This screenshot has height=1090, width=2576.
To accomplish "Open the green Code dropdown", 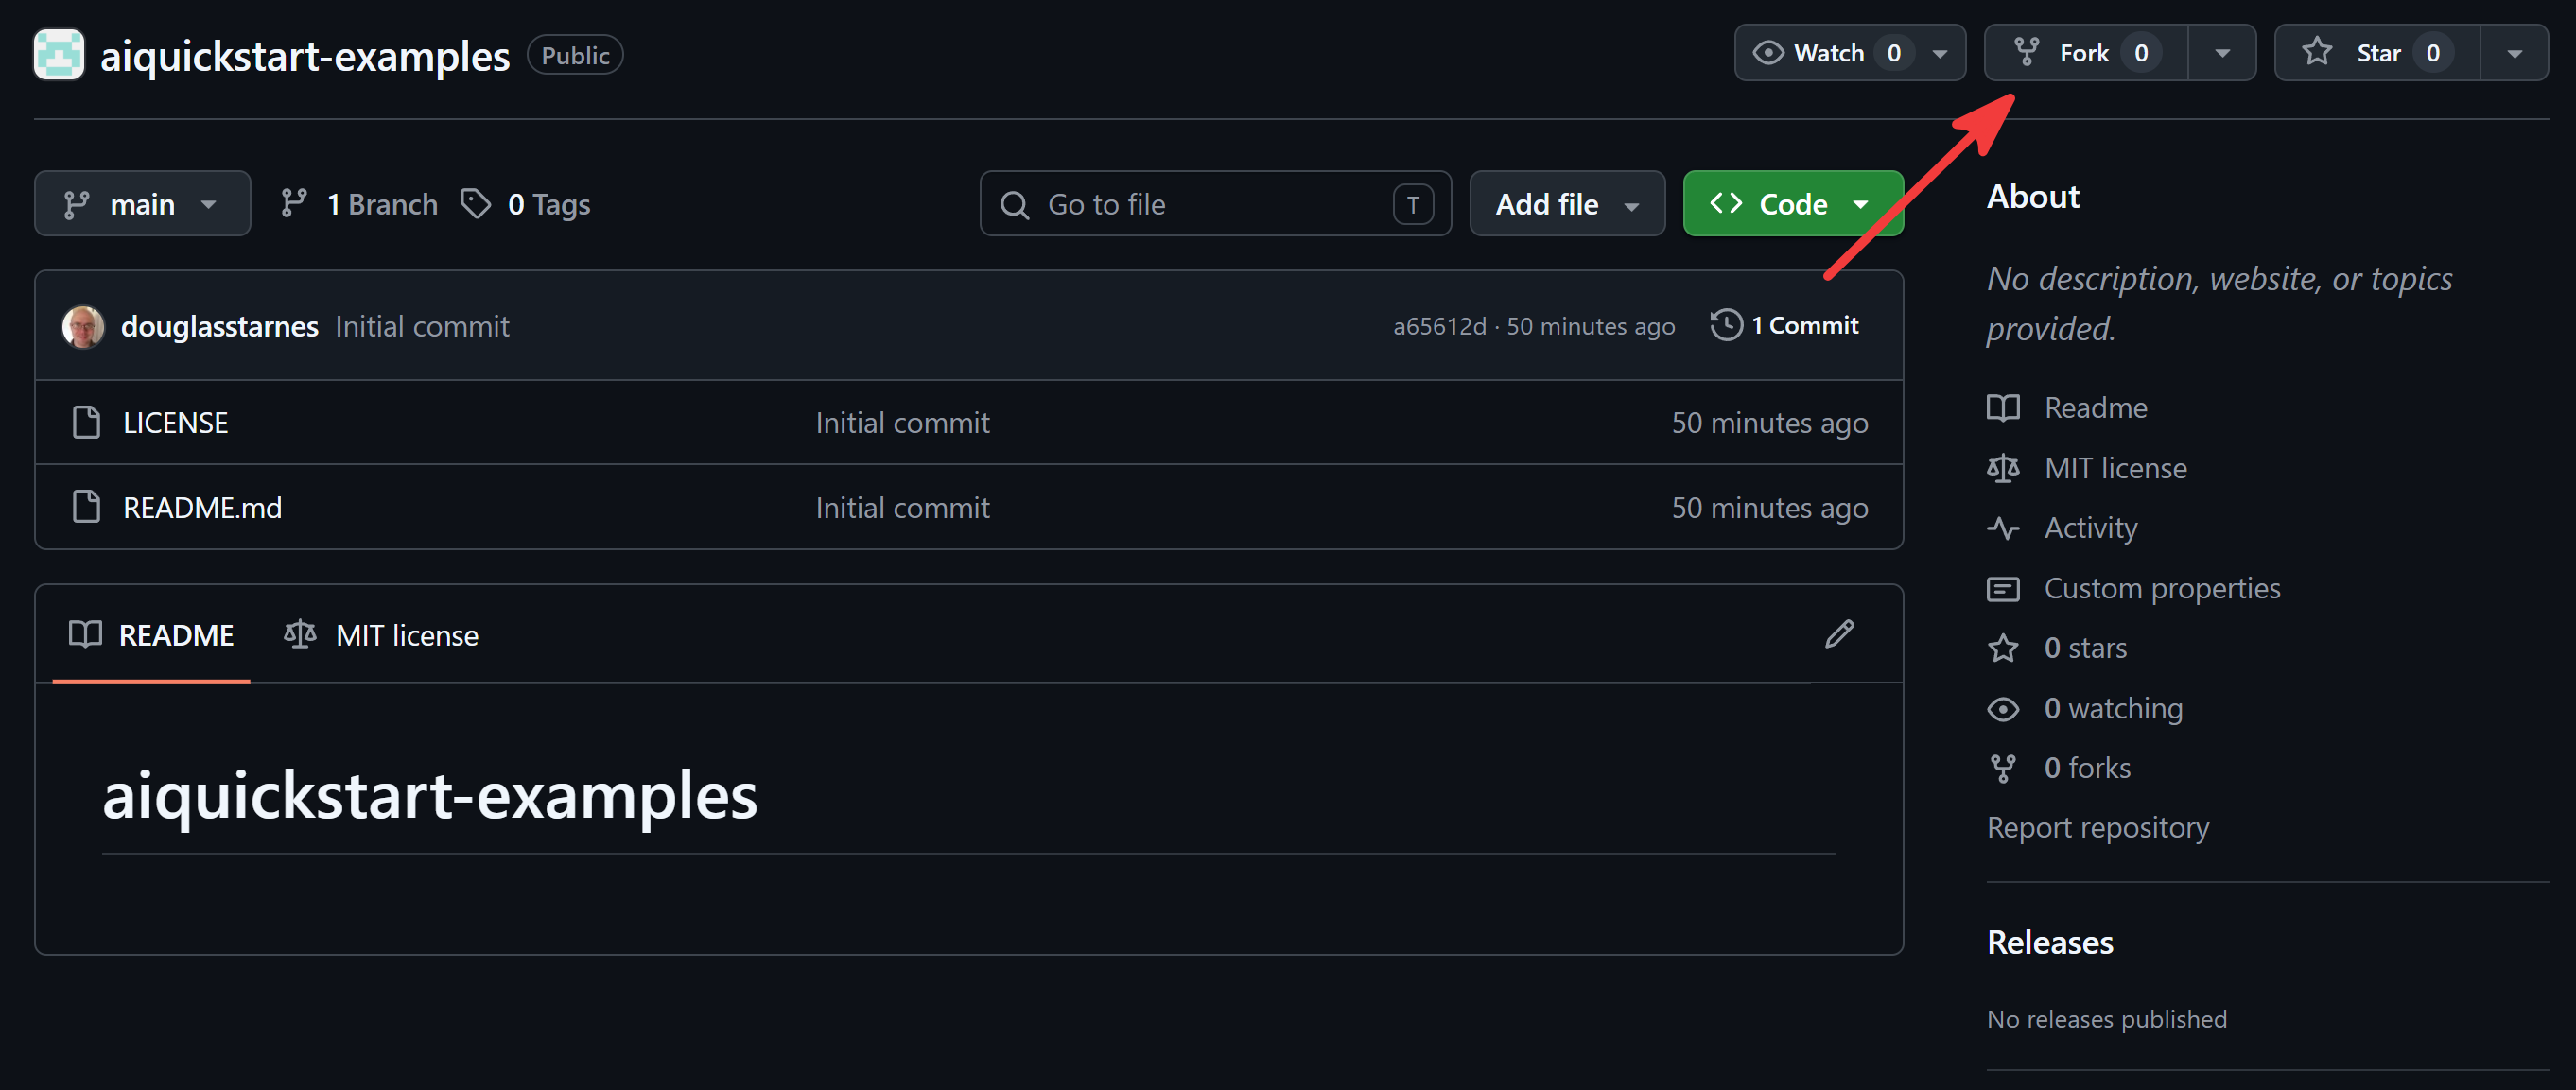I will [1793, 204].
